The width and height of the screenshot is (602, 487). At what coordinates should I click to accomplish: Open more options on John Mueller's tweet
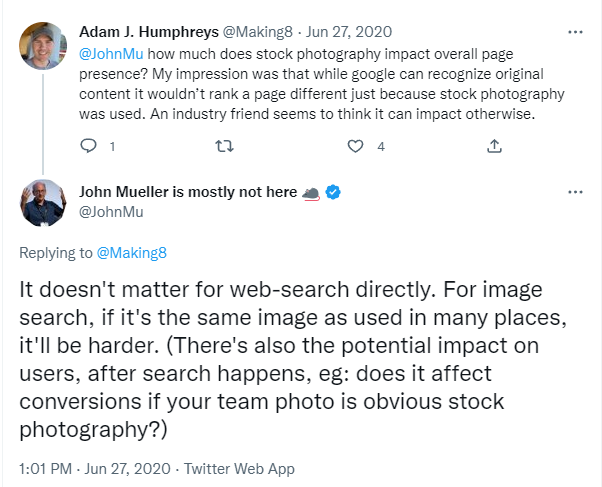tap(575, 192)
